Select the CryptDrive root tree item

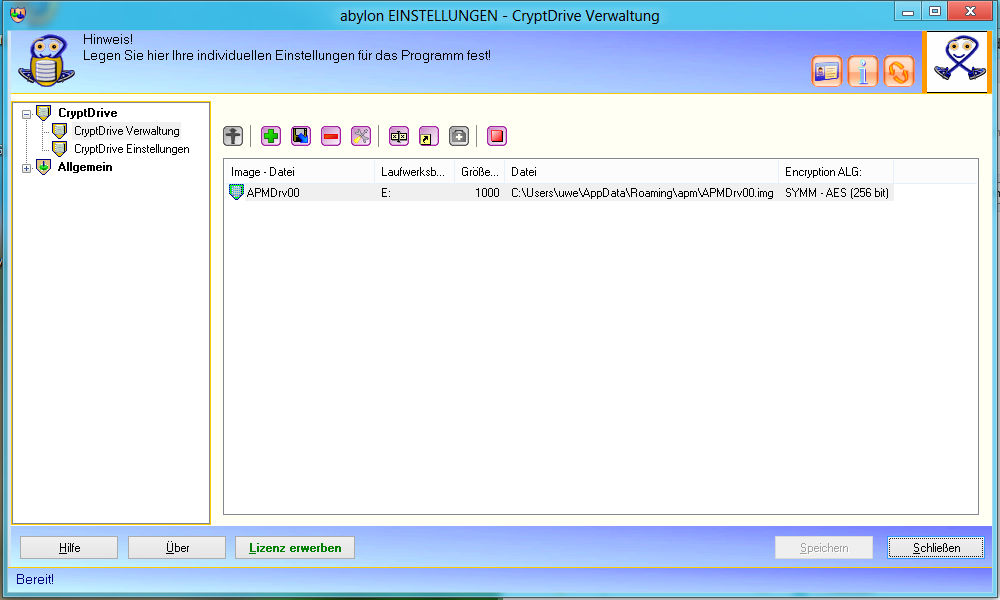coord(87,113)
